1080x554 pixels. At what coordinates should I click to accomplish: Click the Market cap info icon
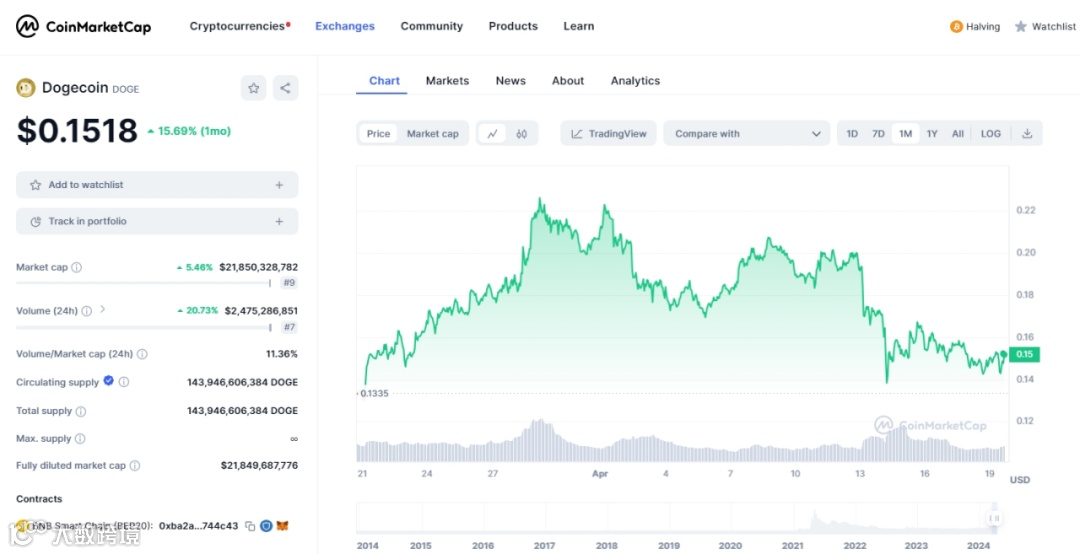point(77,268)
